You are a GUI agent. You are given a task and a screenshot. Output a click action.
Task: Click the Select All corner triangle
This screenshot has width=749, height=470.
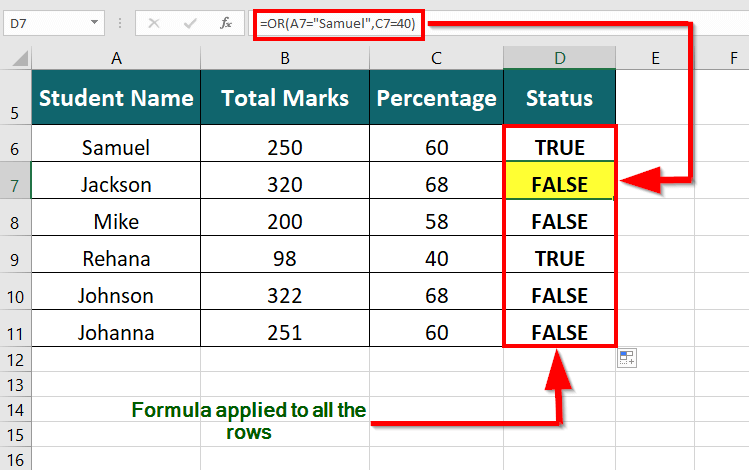[20, 58]
